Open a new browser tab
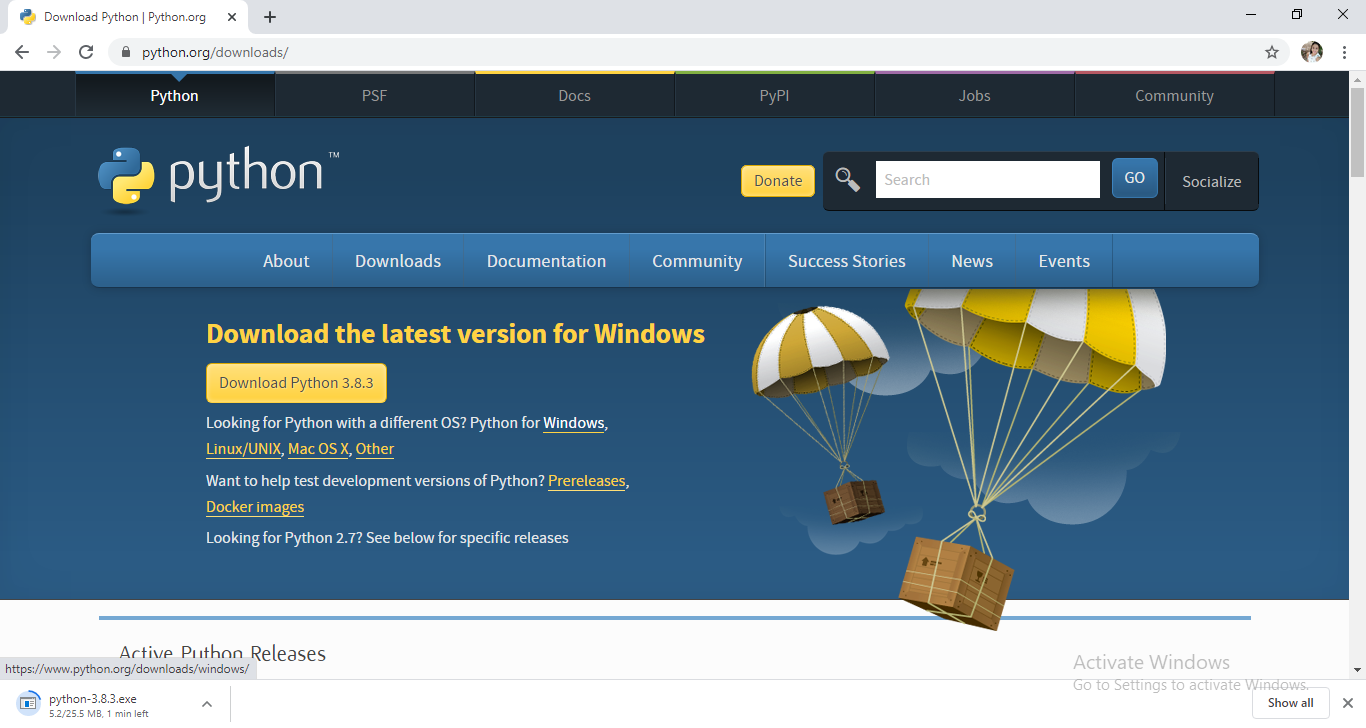The width and height of the screenshot is (1366, 728). tap(270, 17)
